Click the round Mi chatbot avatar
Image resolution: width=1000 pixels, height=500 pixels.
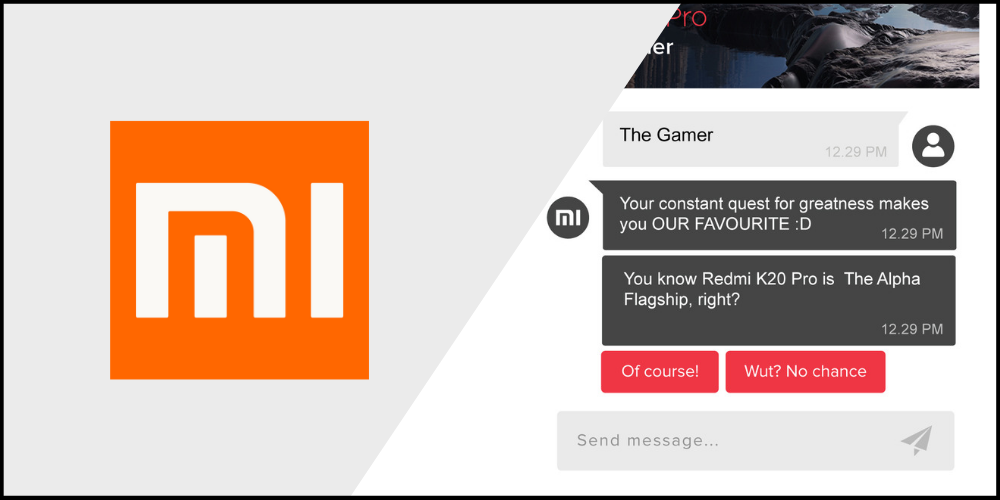pyautogui.click(x=568, y=218)
